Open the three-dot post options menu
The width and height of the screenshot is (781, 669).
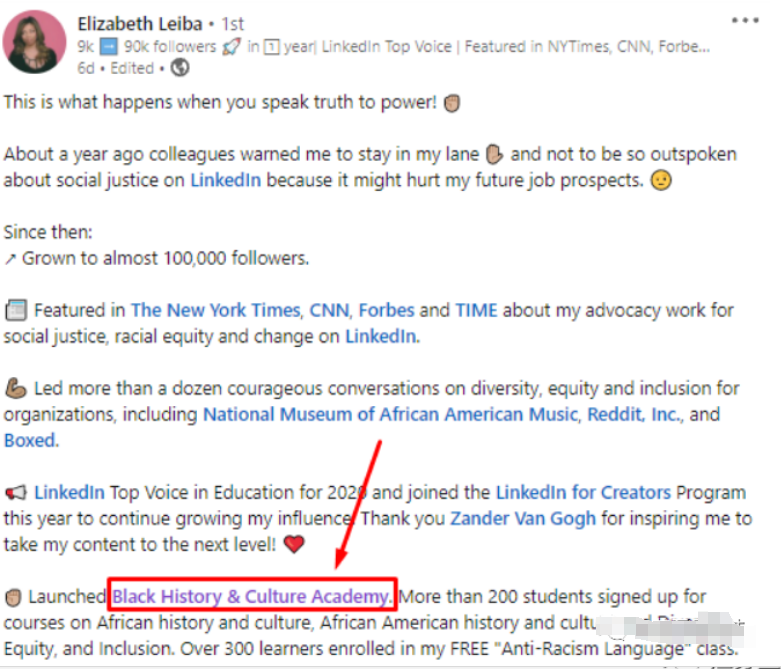pyautogui.click(x=745, y=20)
